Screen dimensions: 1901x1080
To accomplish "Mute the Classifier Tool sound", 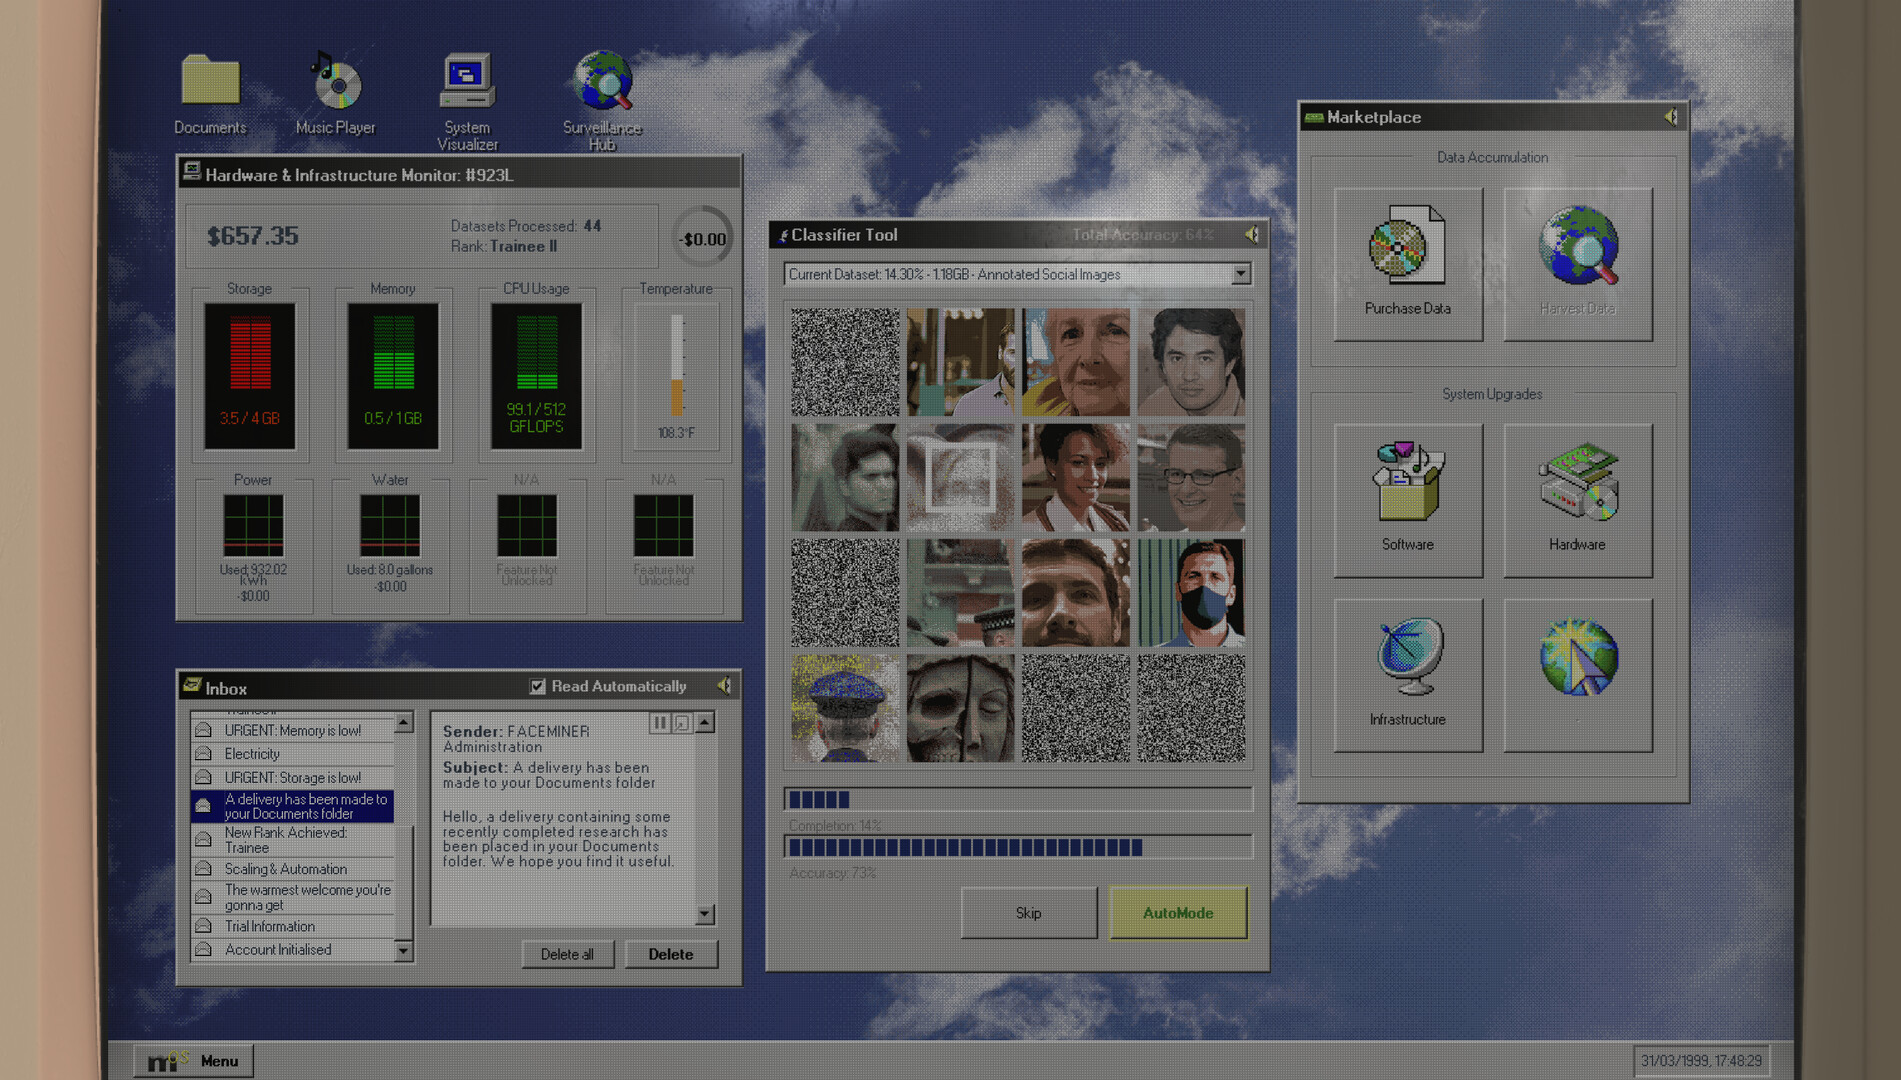I will point(1252,235).
